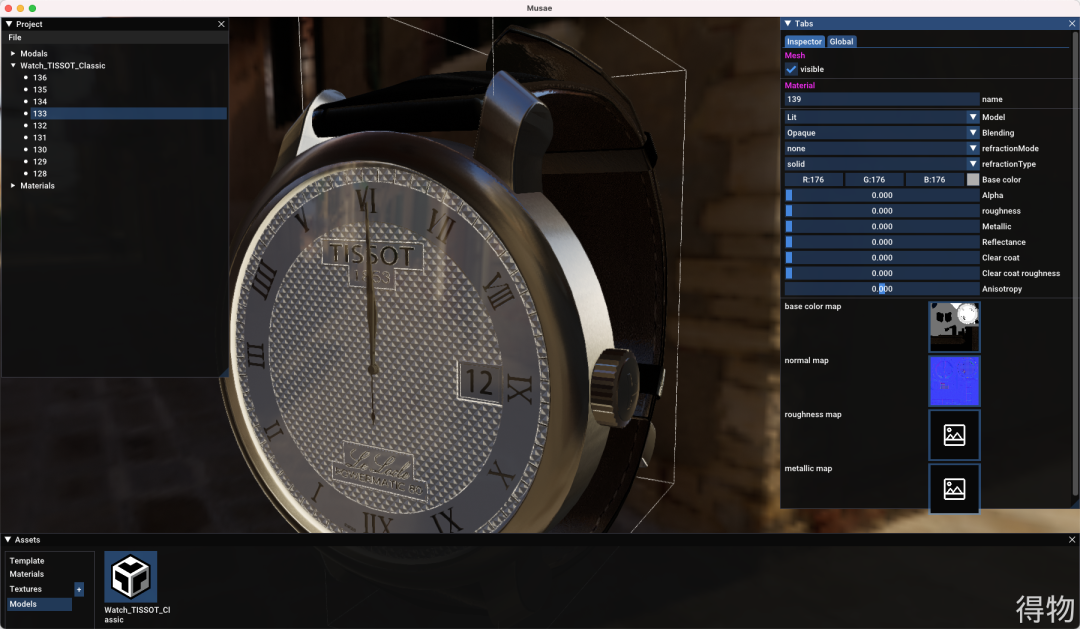Toggle the mesh visible checkbox
This screenshot has height=629, width=1080.
point(791,69)
